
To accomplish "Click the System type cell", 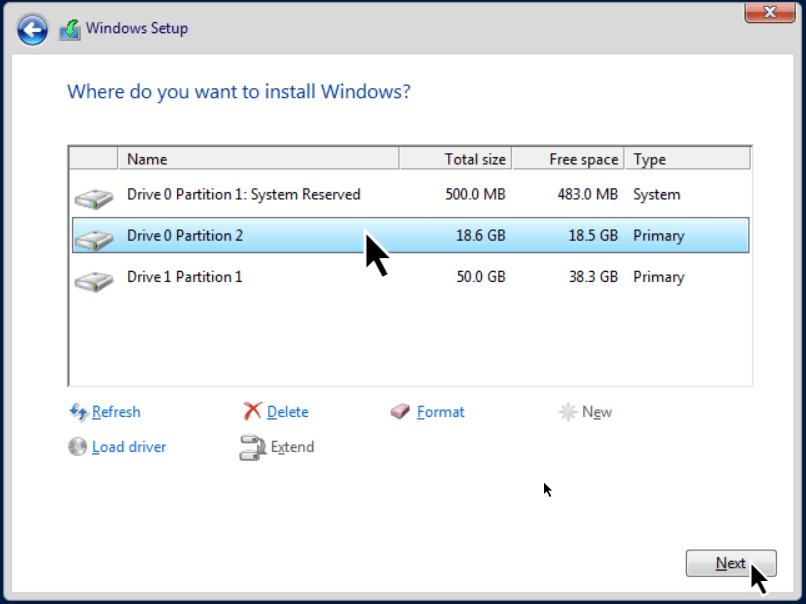I will click(656, 195).
